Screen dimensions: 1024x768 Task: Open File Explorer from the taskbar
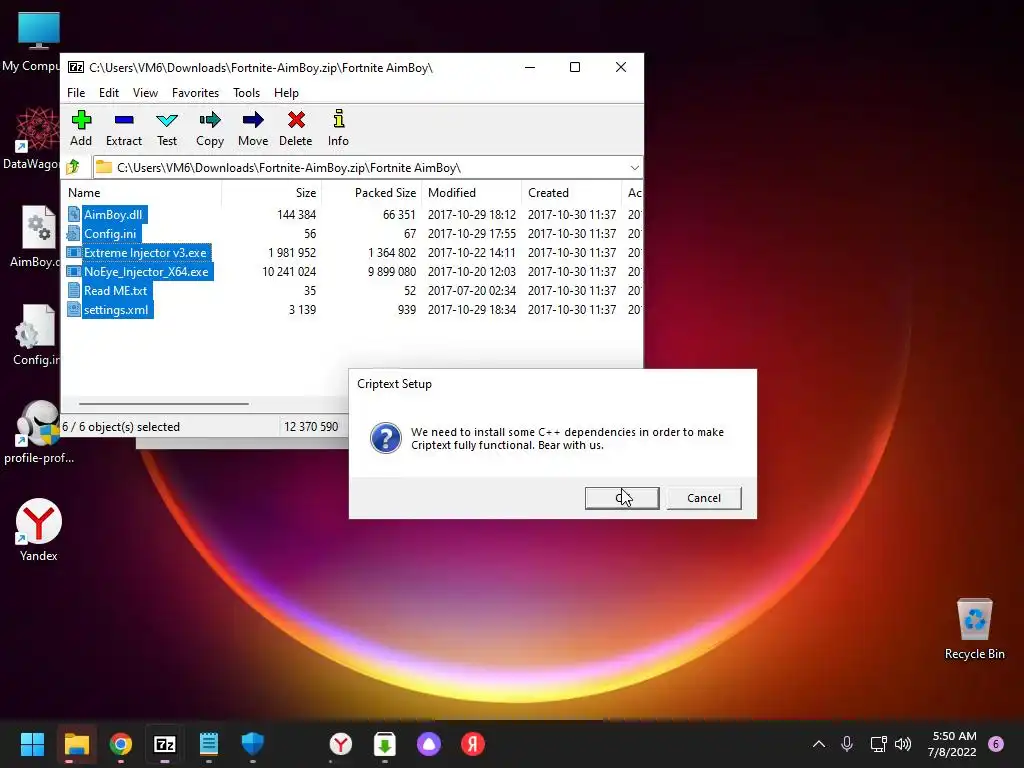[76, 744]
